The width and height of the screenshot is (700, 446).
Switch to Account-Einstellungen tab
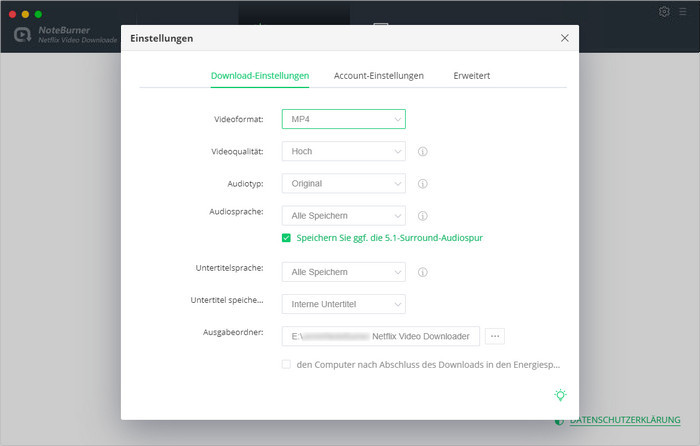379,76
